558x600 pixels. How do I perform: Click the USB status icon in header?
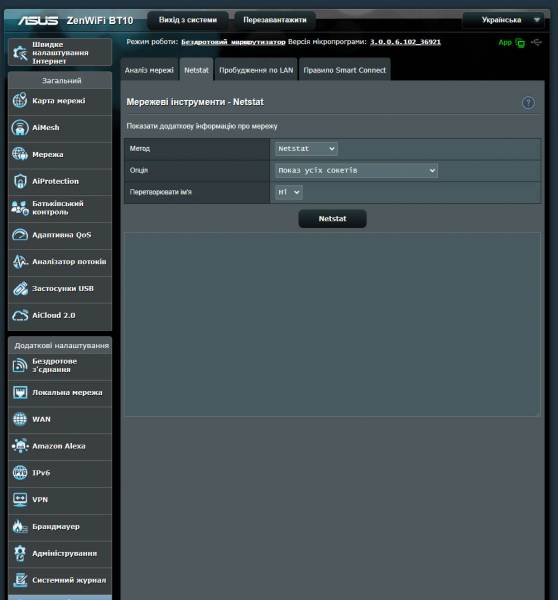pyautogui.click(x=537, y=42)
